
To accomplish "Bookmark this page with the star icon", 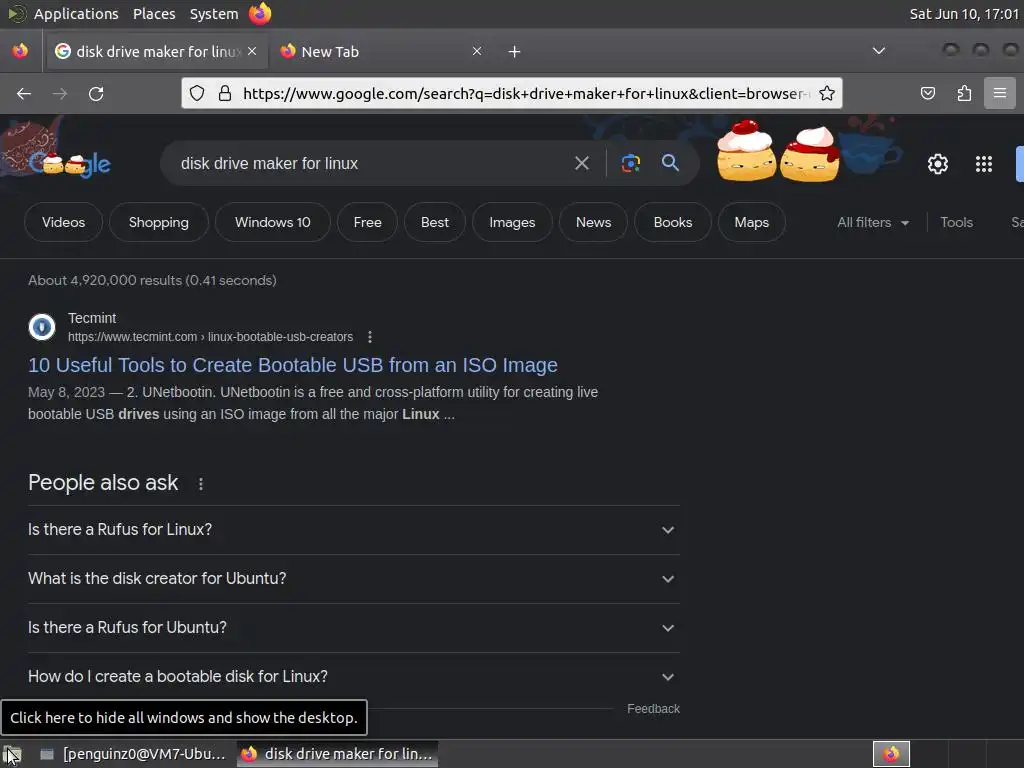I will click(827, 93).
